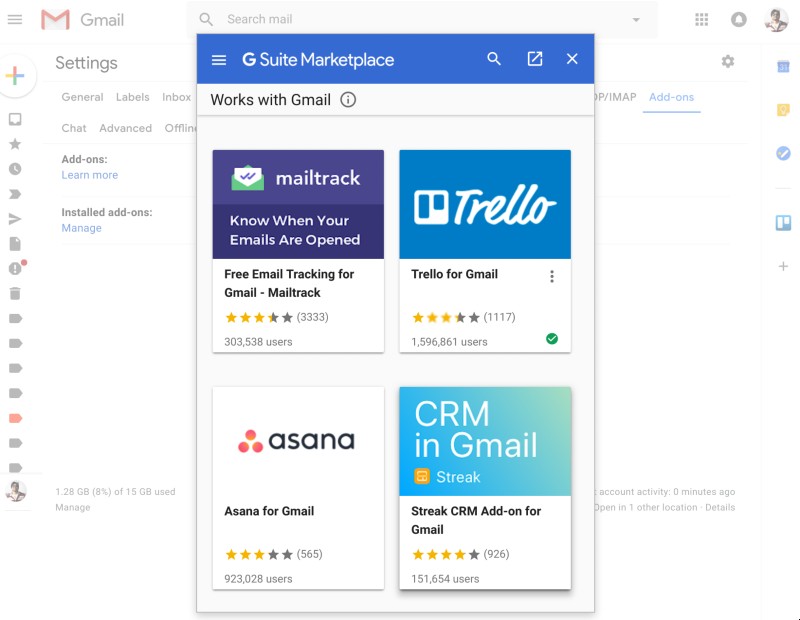Image resolution: width=800 pixels, height=620 pixels.
Task: Open more options for Trello for Gmail
Action: point(552,277)
